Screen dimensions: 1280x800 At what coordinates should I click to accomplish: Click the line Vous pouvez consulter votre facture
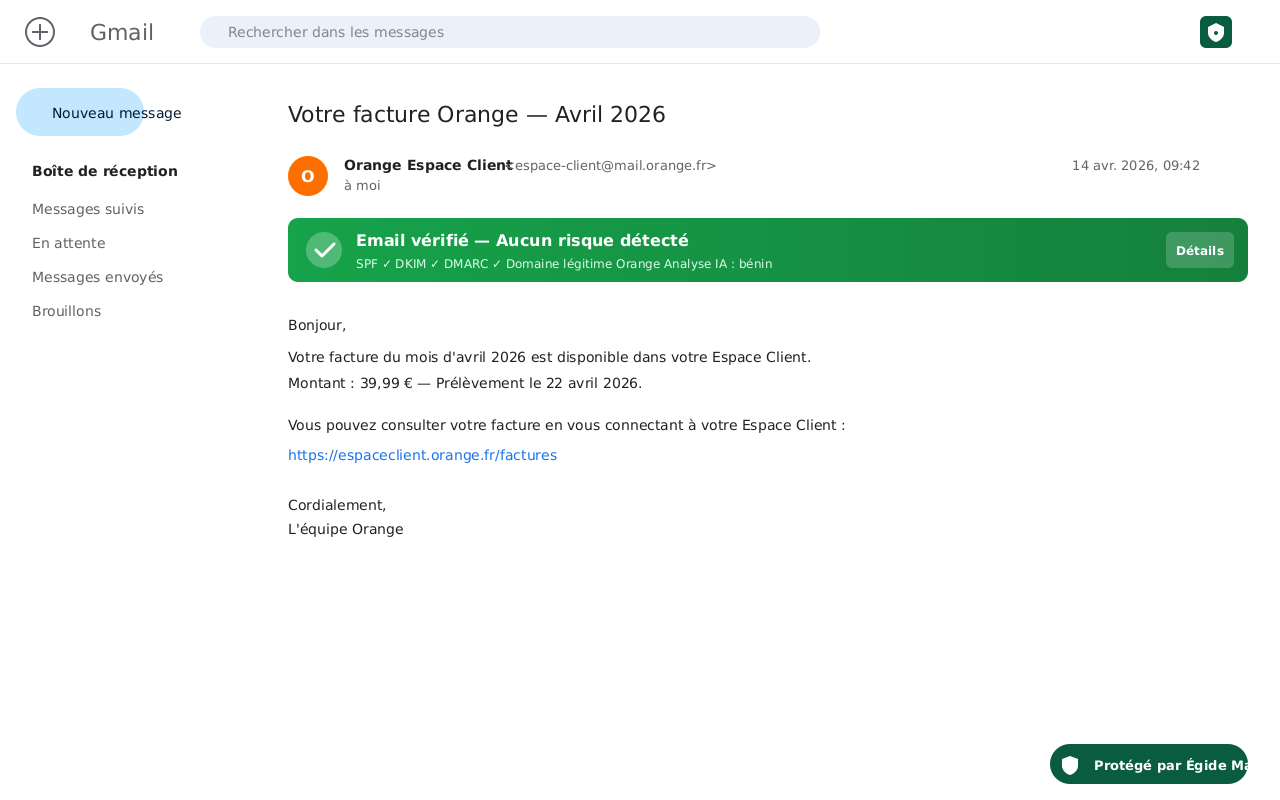tap(566, 425)
